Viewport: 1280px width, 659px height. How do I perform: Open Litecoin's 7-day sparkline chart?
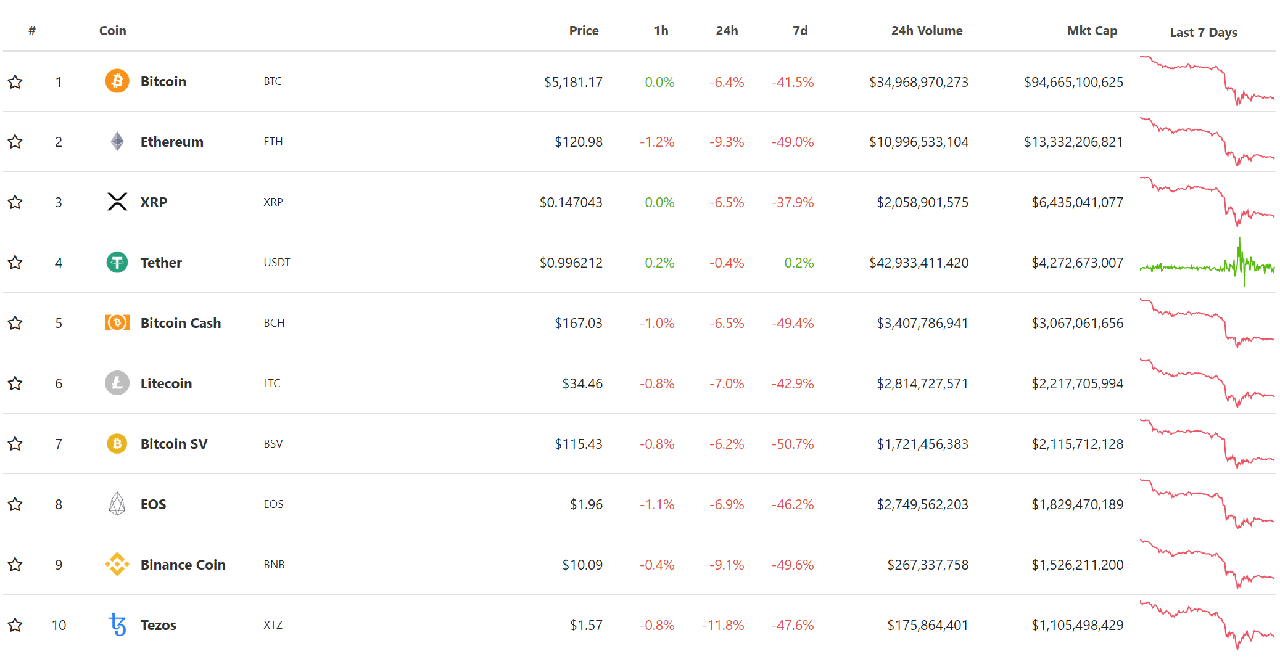coord(1207,383)
